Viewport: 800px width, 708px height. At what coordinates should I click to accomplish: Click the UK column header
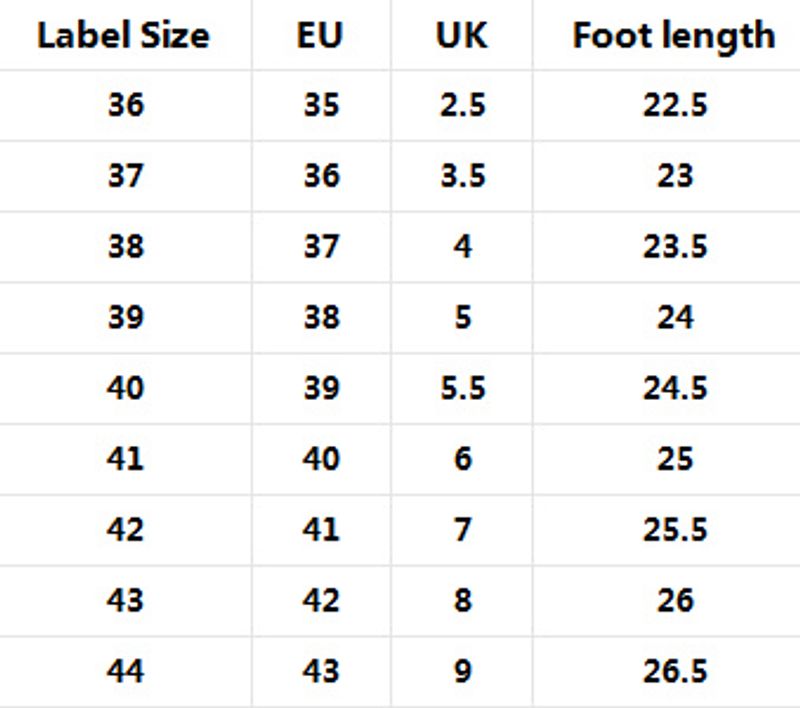click(x=462, y=36)
